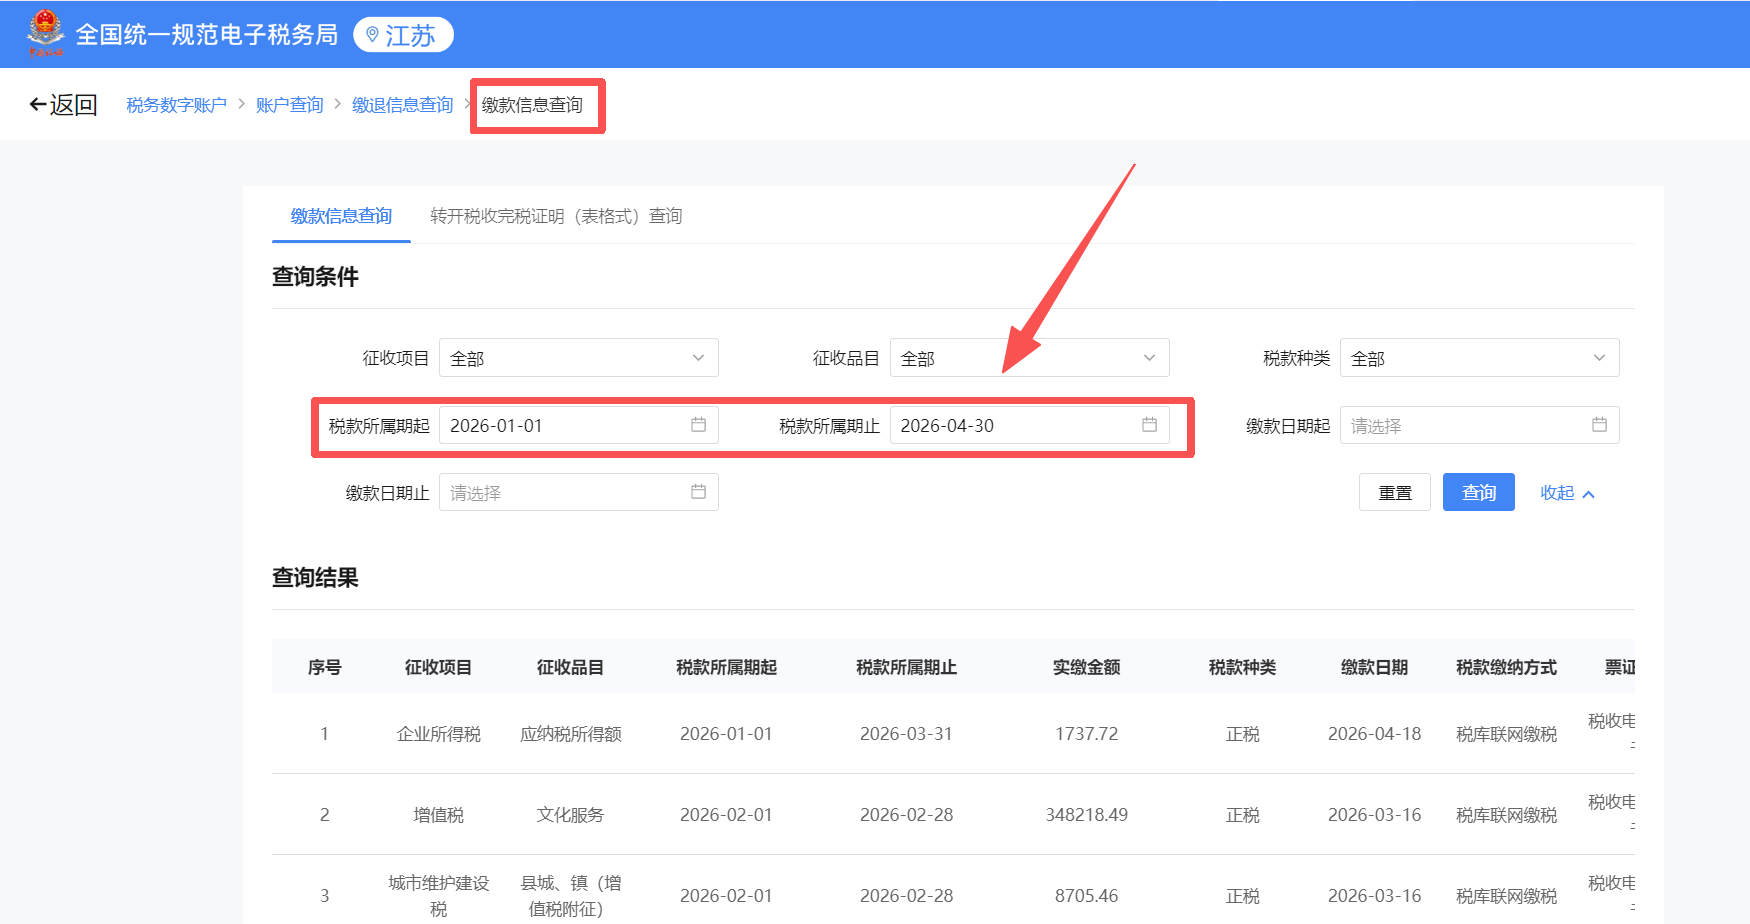Click the 缴款日期 column header
1750x924 pixels.
coord(1374,667)
